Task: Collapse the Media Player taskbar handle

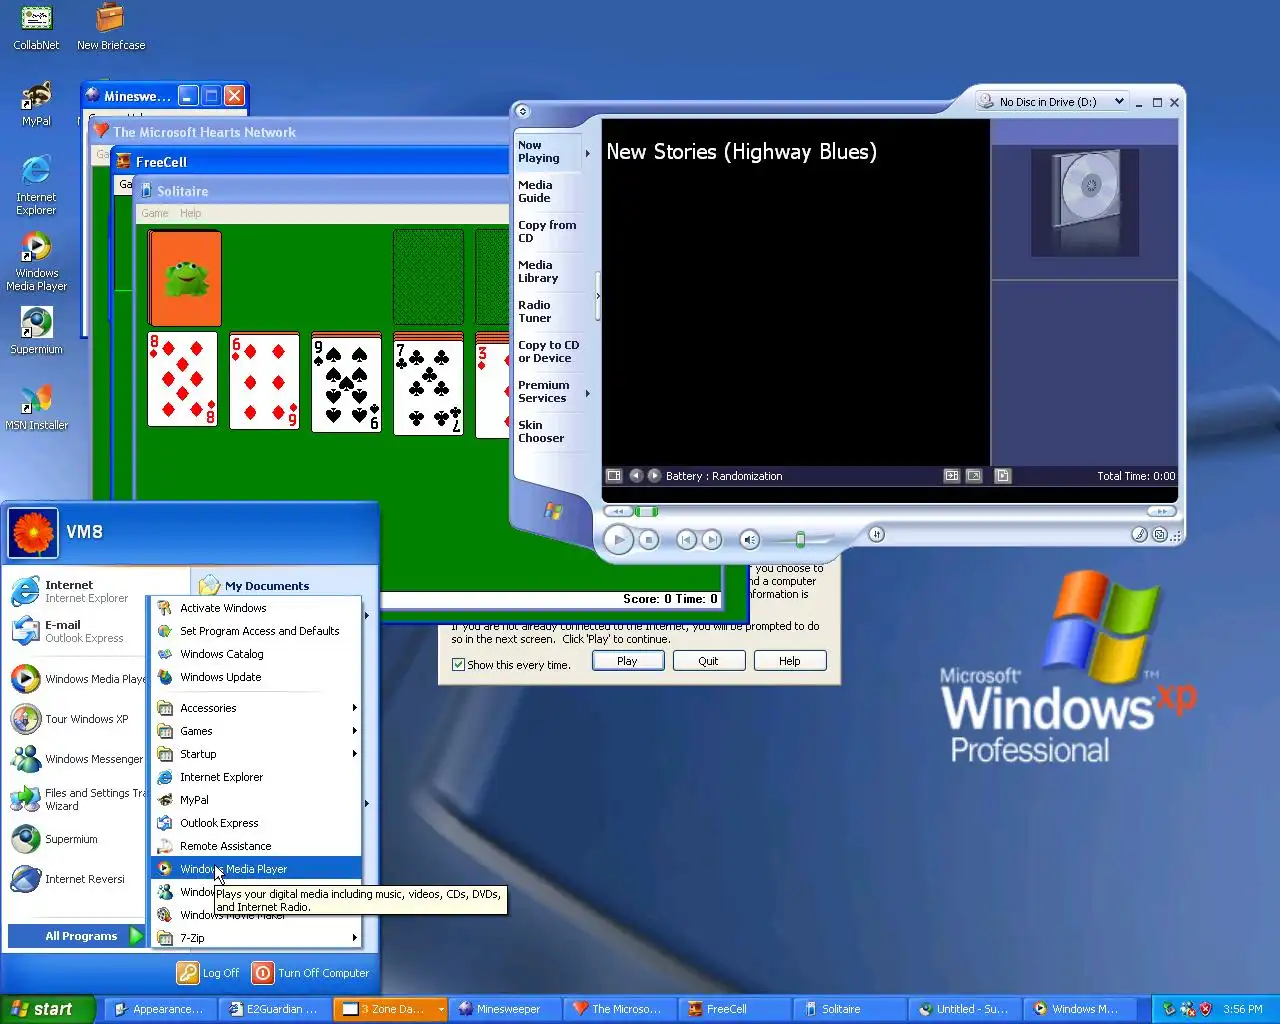Action: (x=598, y=296)
